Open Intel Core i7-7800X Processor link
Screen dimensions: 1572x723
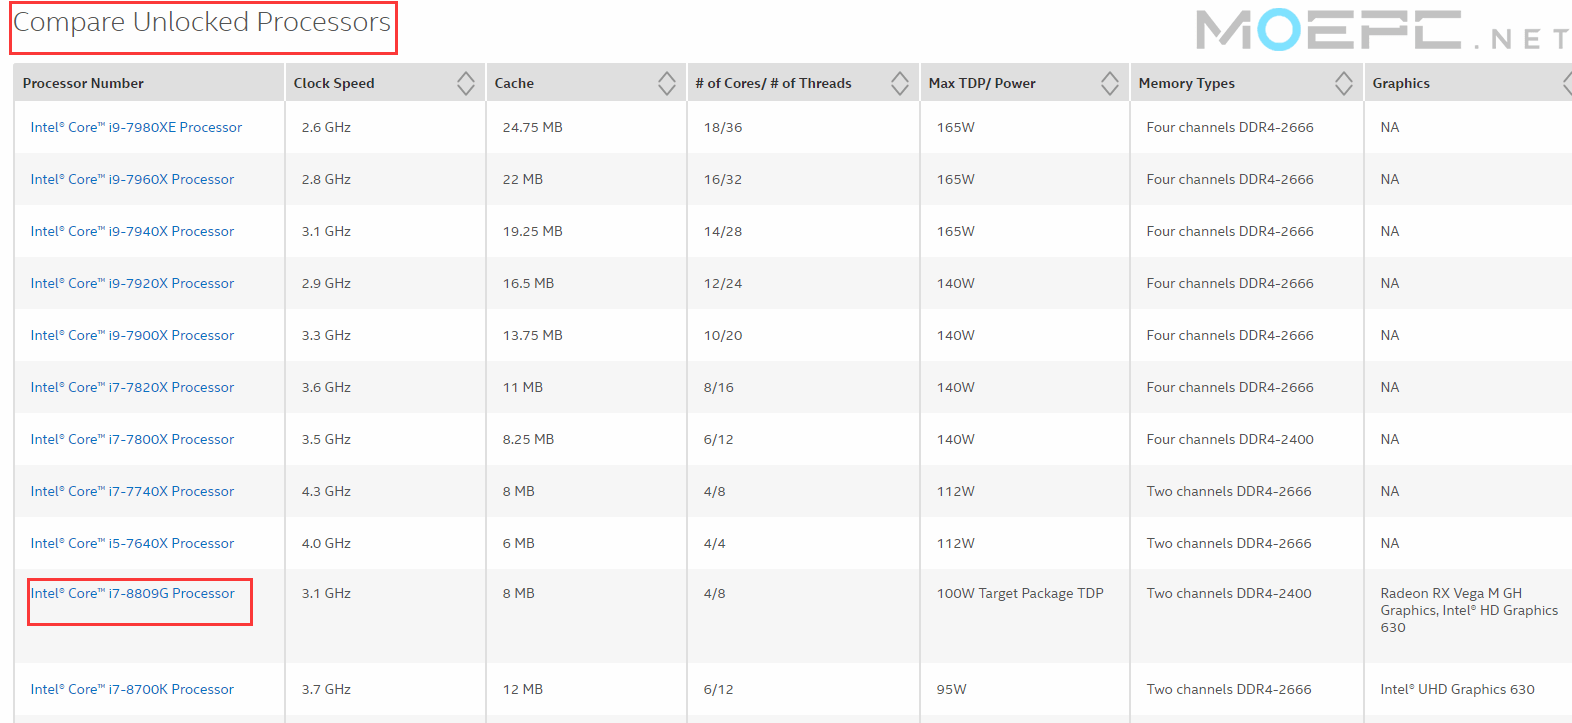(132, 439)
